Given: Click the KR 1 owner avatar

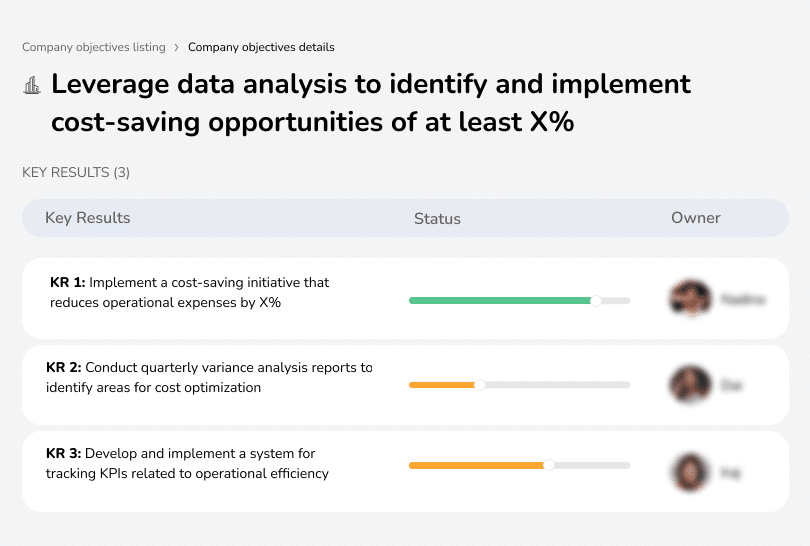Looking at the screenshot, I should pos(690,299).
